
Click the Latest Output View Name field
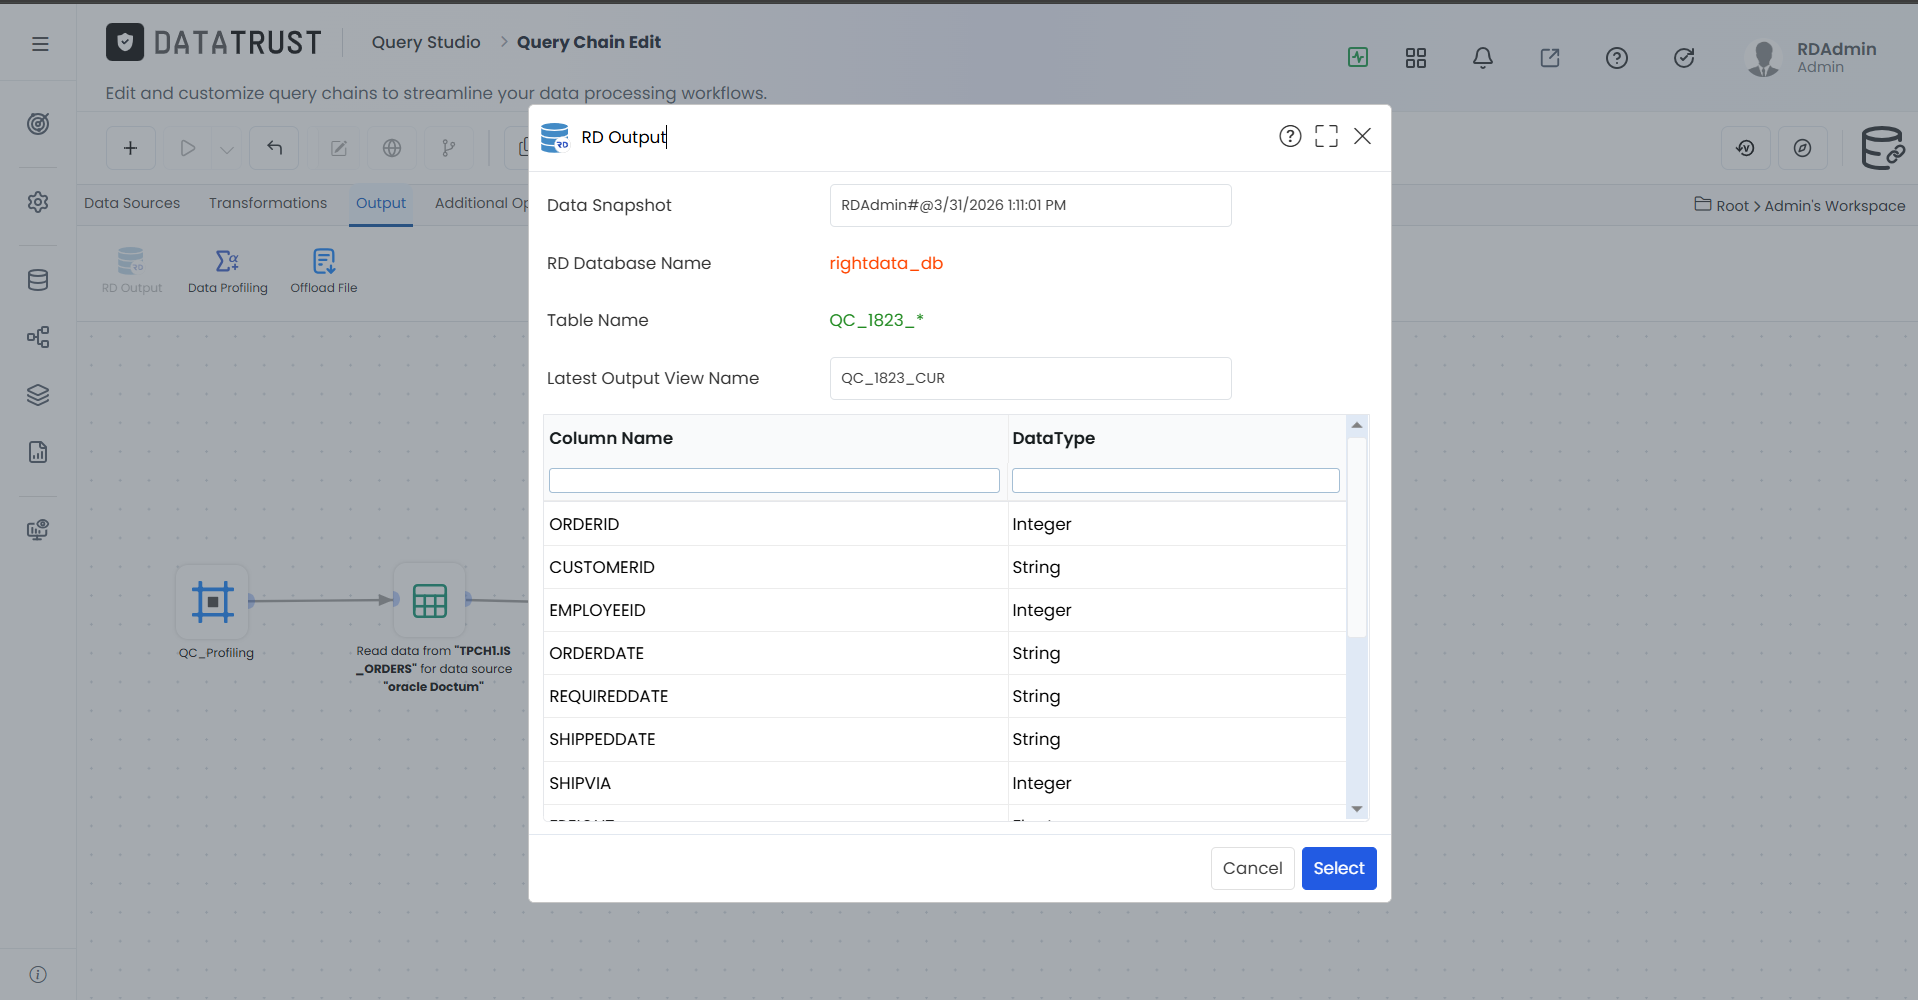(x=1030, y=378)
